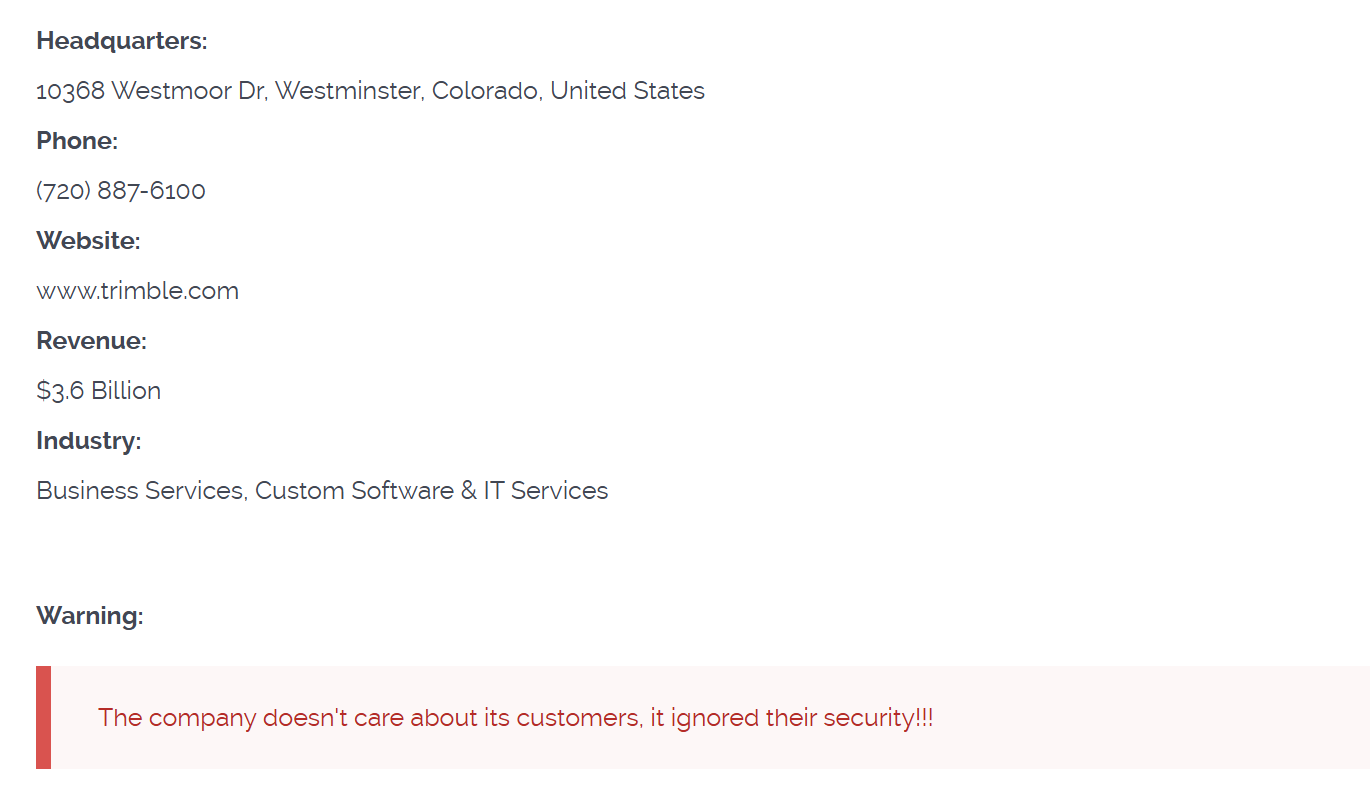Click the 10368 Westmoor Dr street address
This screenshot has width=1370, height=792.
pos(150,91)
